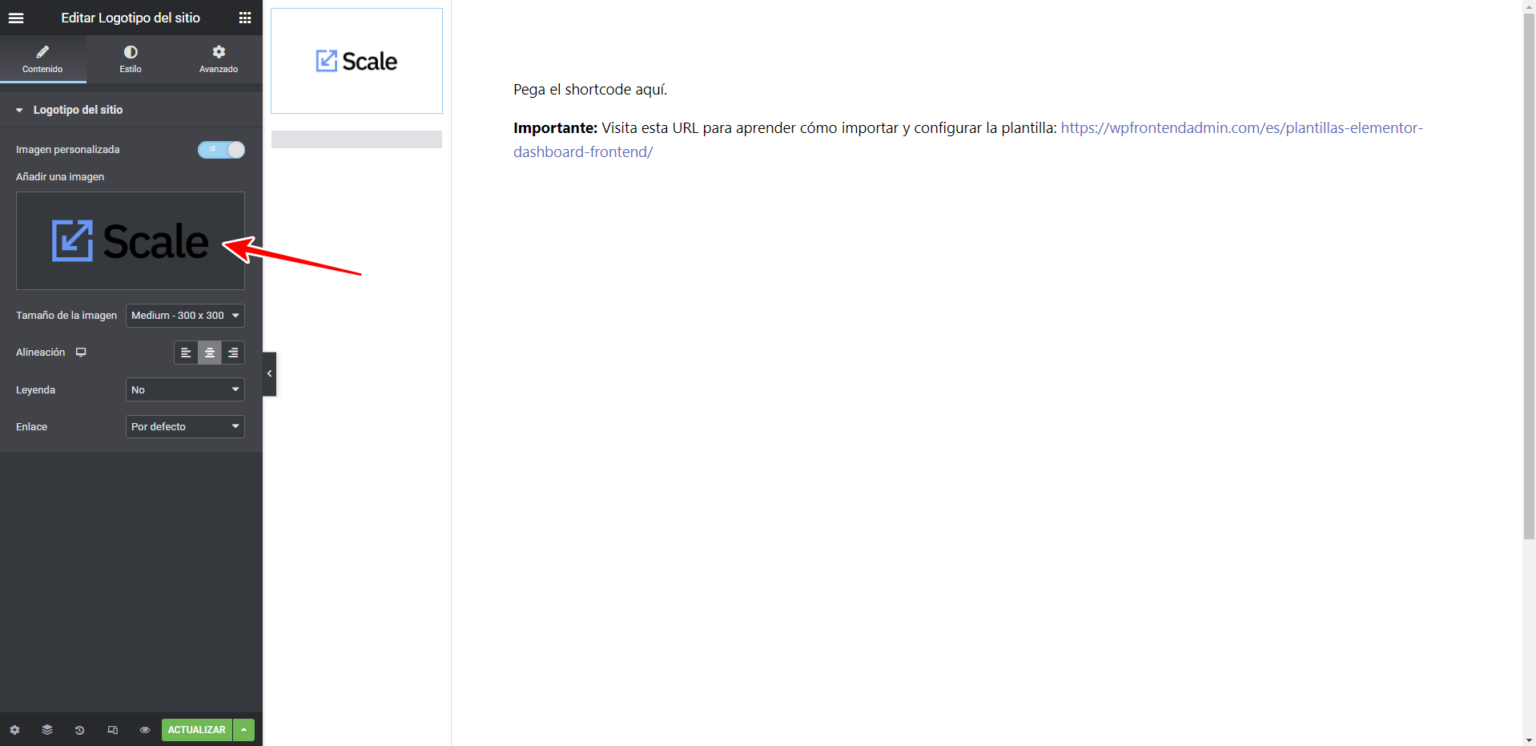Open the Enlace dropdown
The height and width of the screenshot is (746, 1536).
tap(185, 427)
